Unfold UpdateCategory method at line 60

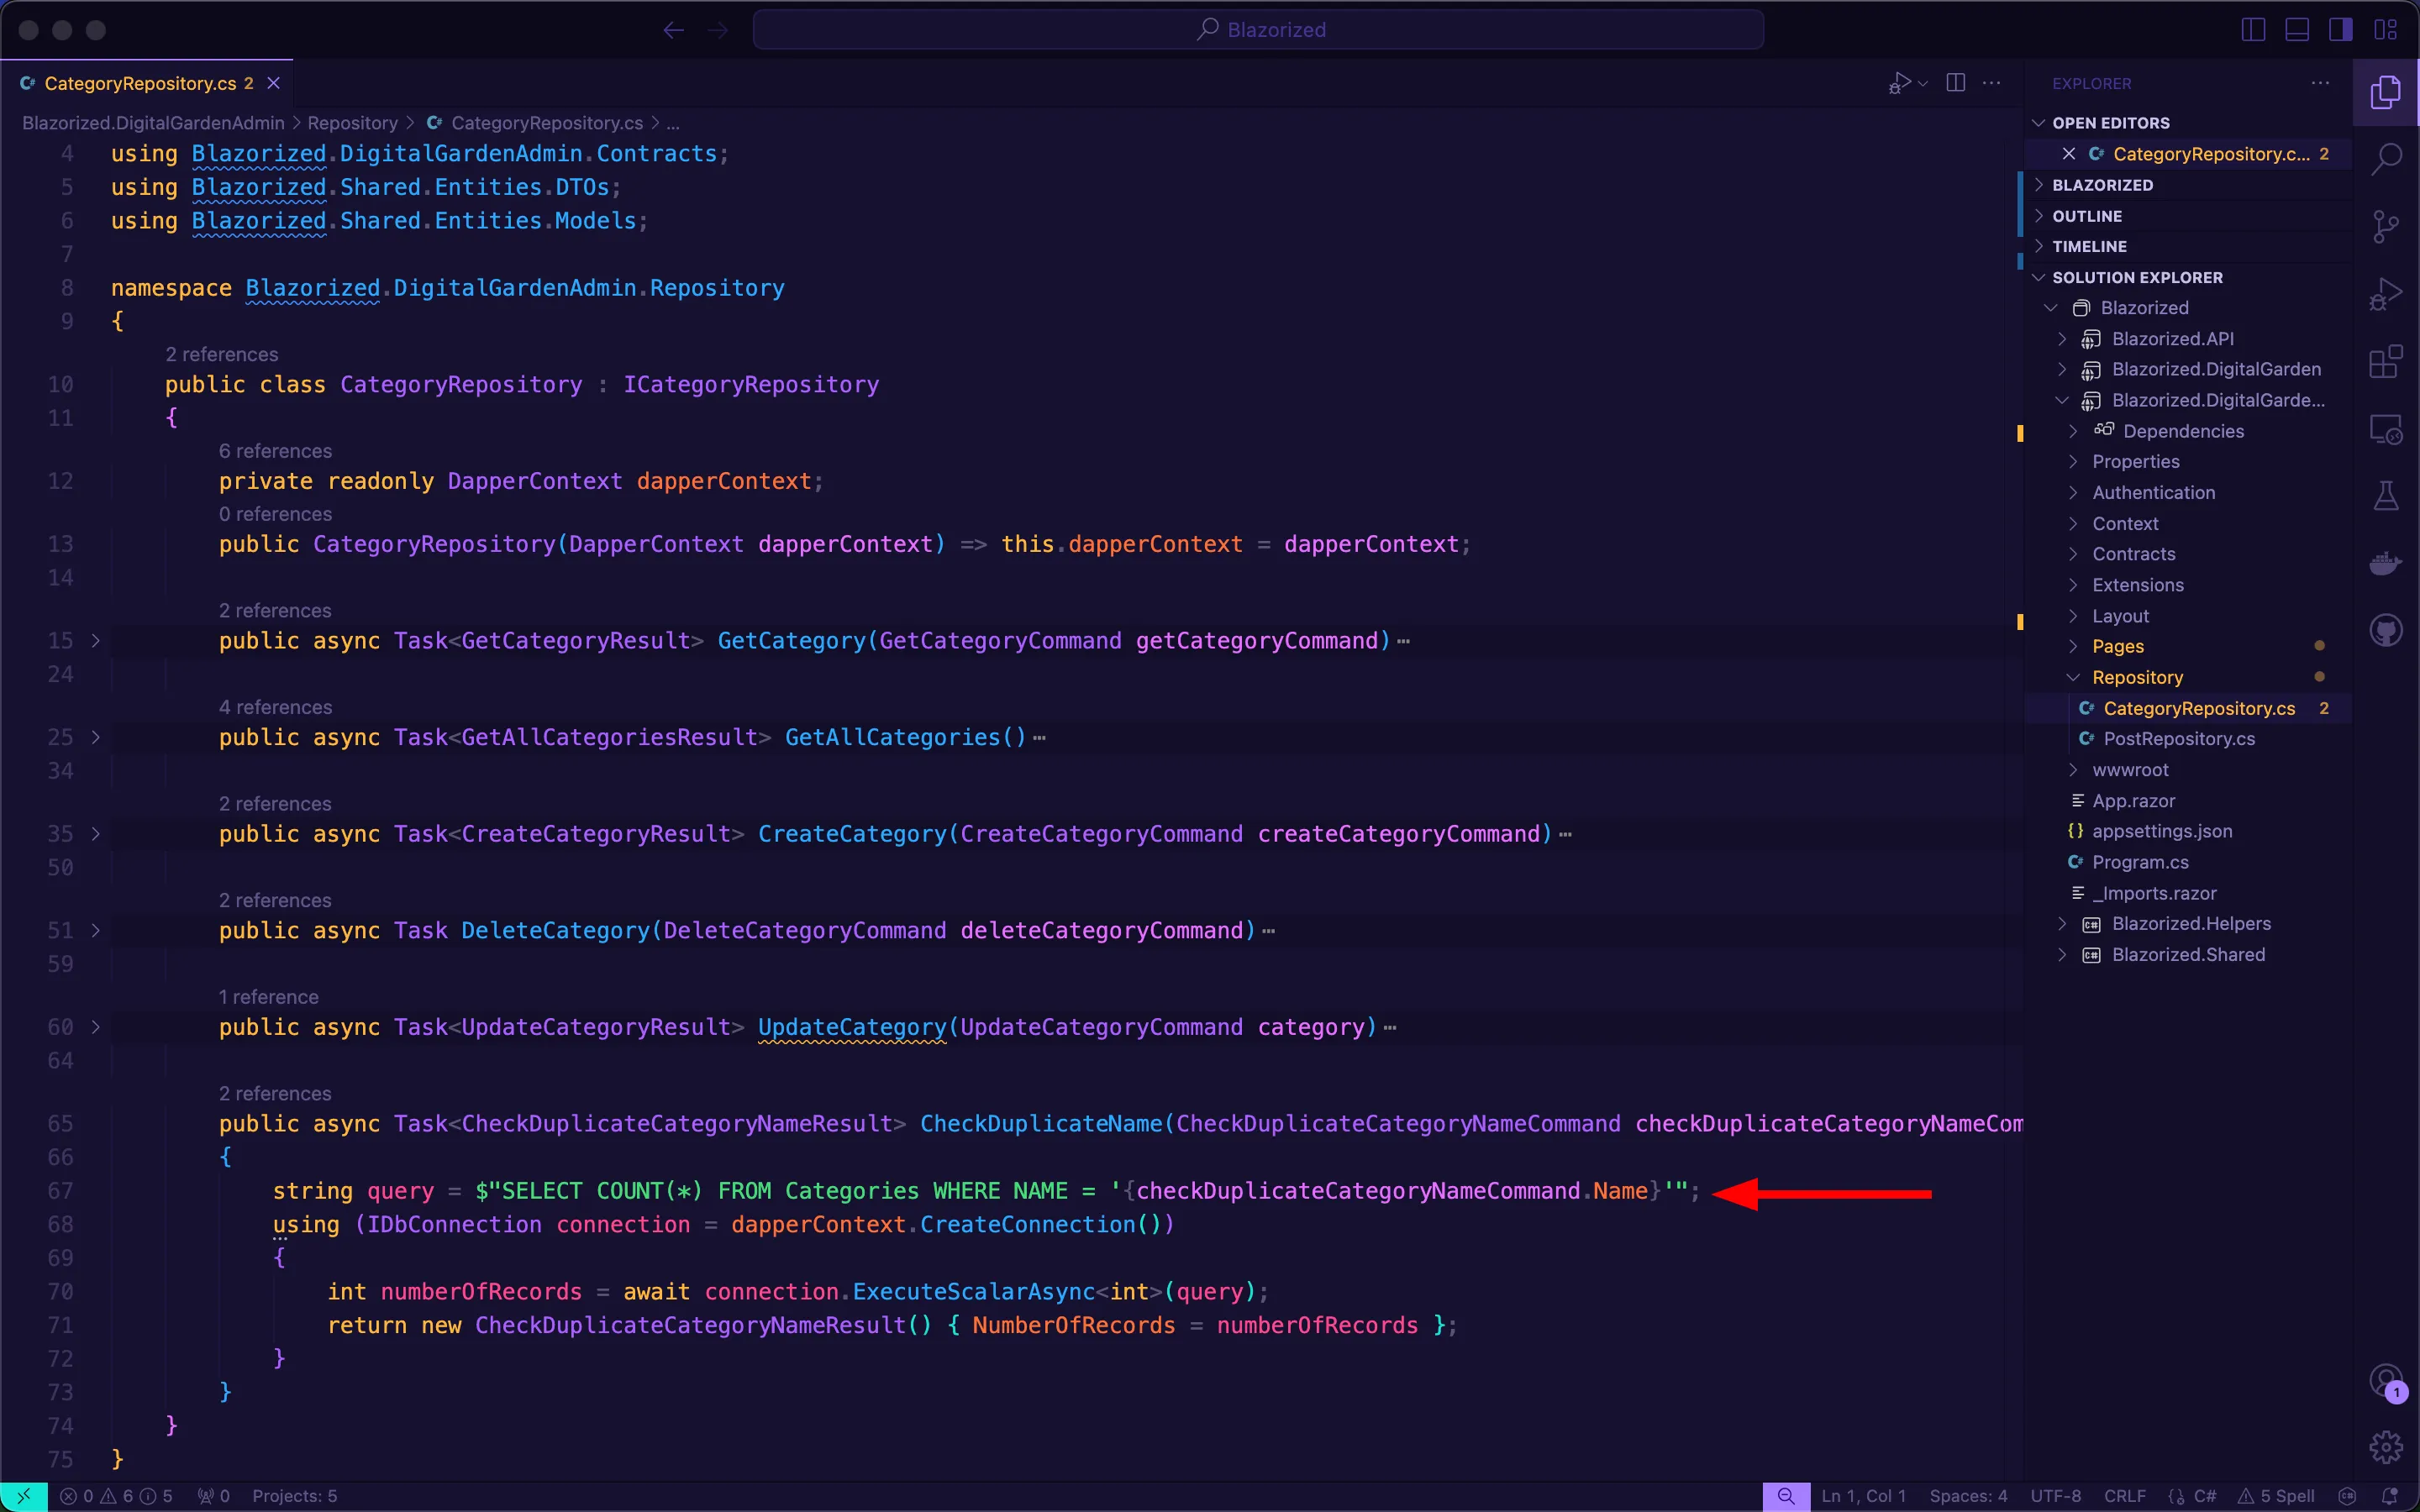[96, 1027]
